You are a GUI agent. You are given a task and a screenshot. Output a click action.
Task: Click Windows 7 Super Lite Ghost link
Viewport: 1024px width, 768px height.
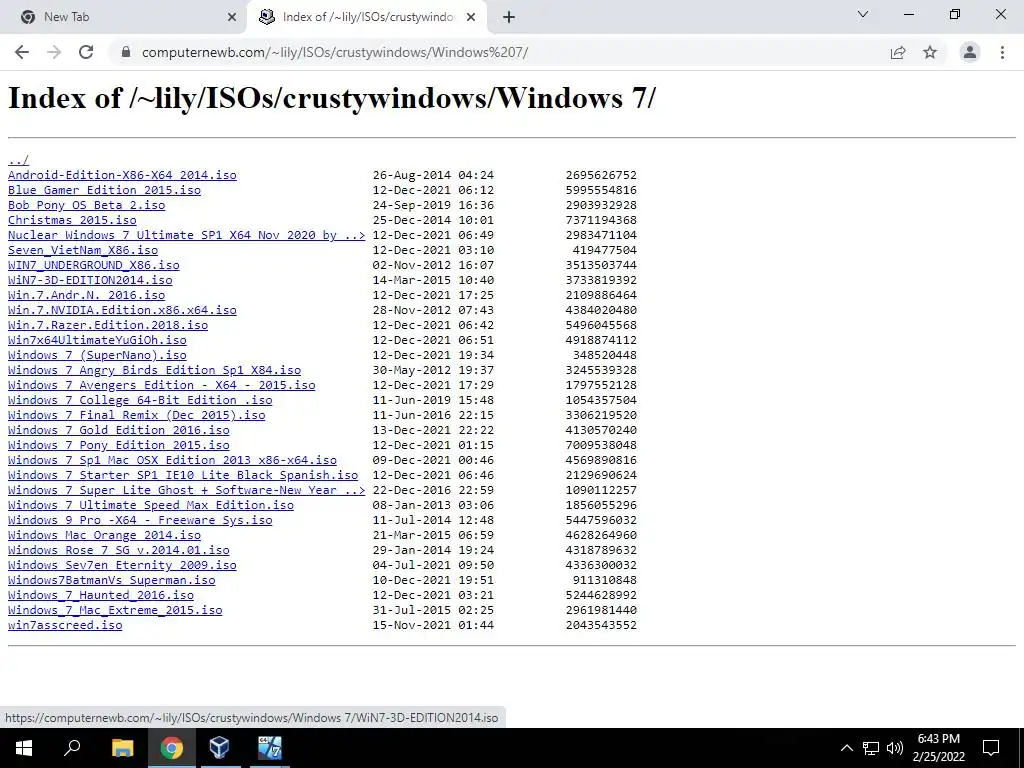coord(187,490)
